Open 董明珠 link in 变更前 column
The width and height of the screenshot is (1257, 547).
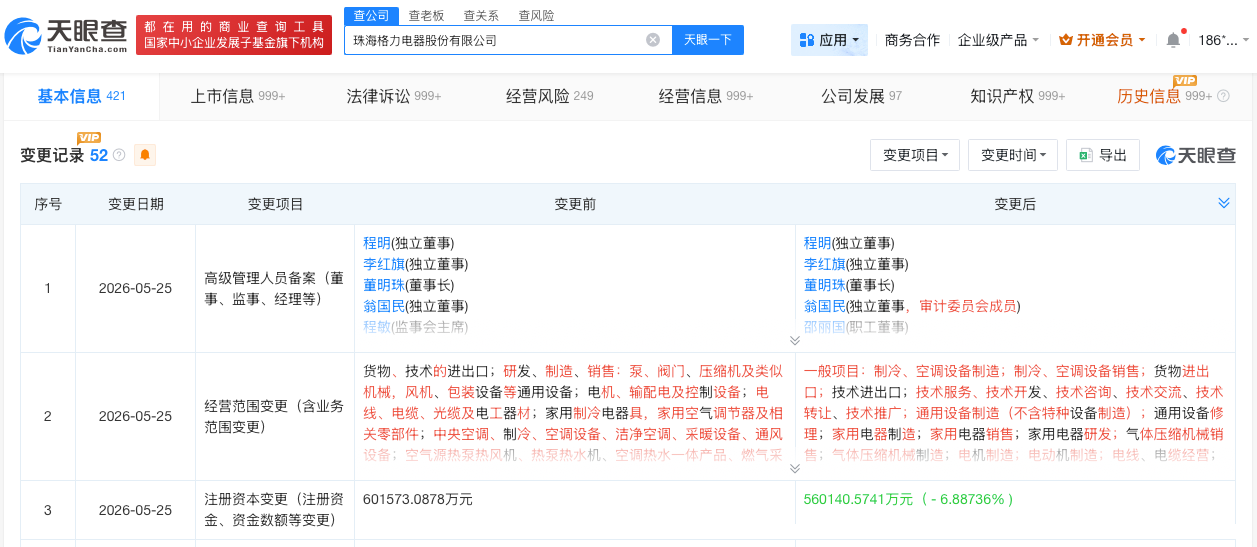pyautogui.click(x=383, y=285)
